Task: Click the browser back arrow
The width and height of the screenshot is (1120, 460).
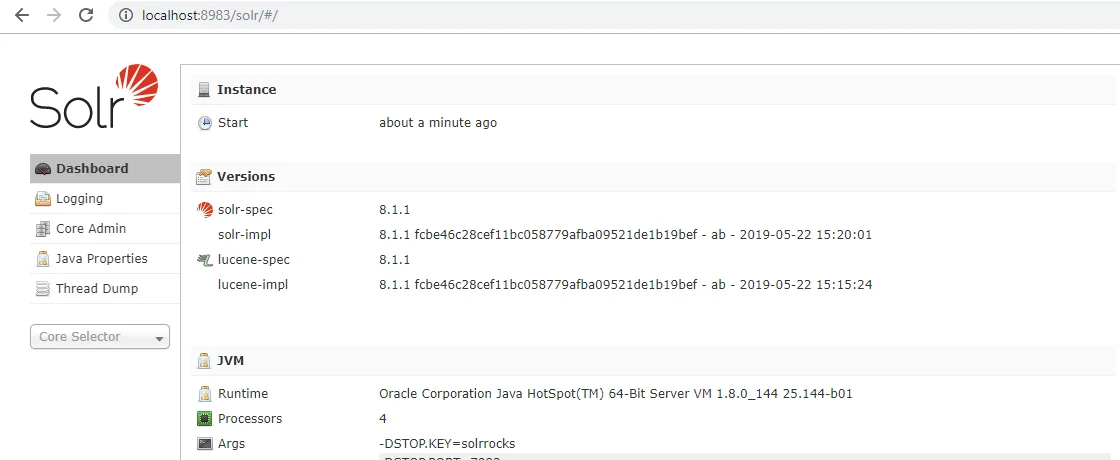Action: click(x=22, y=15)
